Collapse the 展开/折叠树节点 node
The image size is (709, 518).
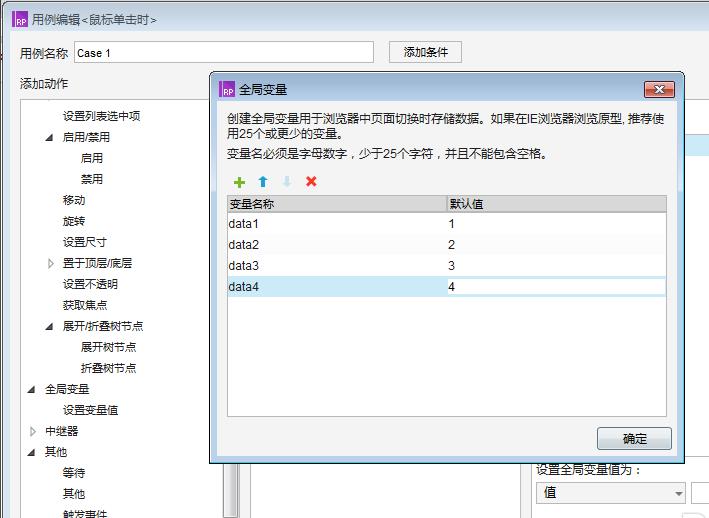point(49,326)
